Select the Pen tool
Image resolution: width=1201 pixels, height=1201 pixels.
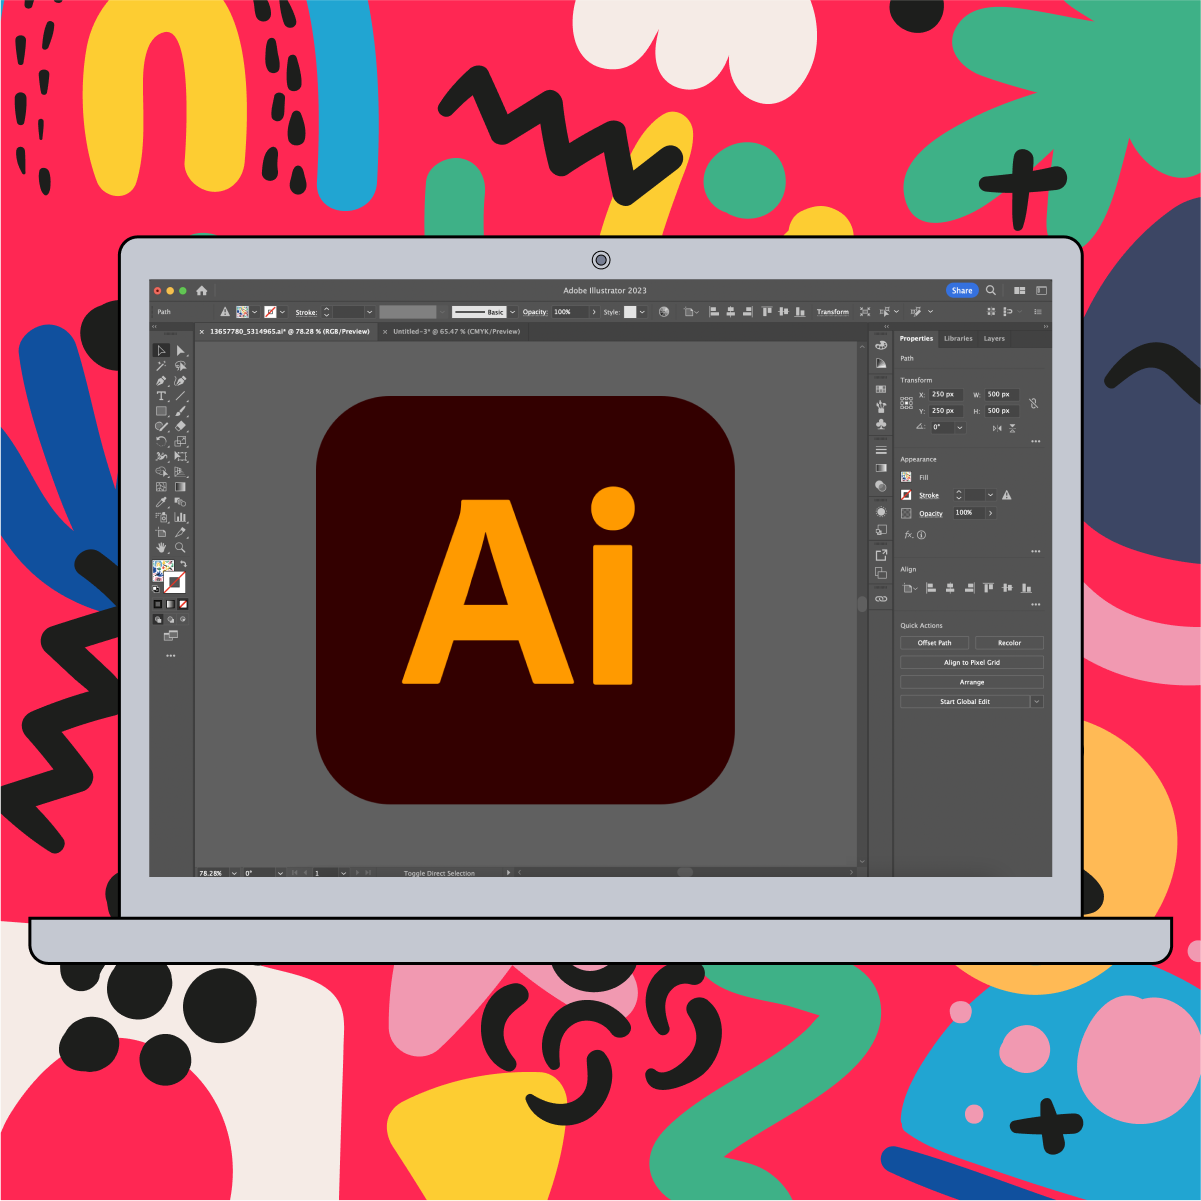click(x=161, y=380)
